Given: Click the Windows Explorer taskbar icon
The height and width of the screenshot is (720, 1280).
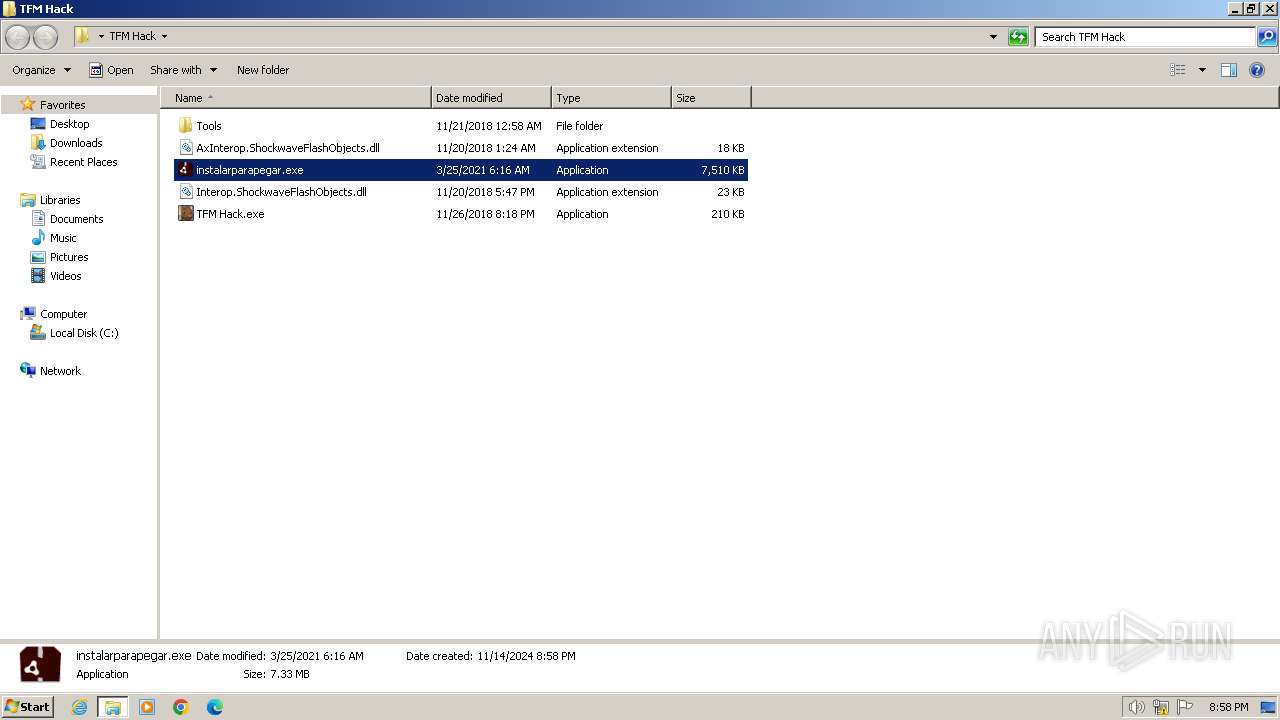Looking at the screenshot, I should click(x=112, y=707).
